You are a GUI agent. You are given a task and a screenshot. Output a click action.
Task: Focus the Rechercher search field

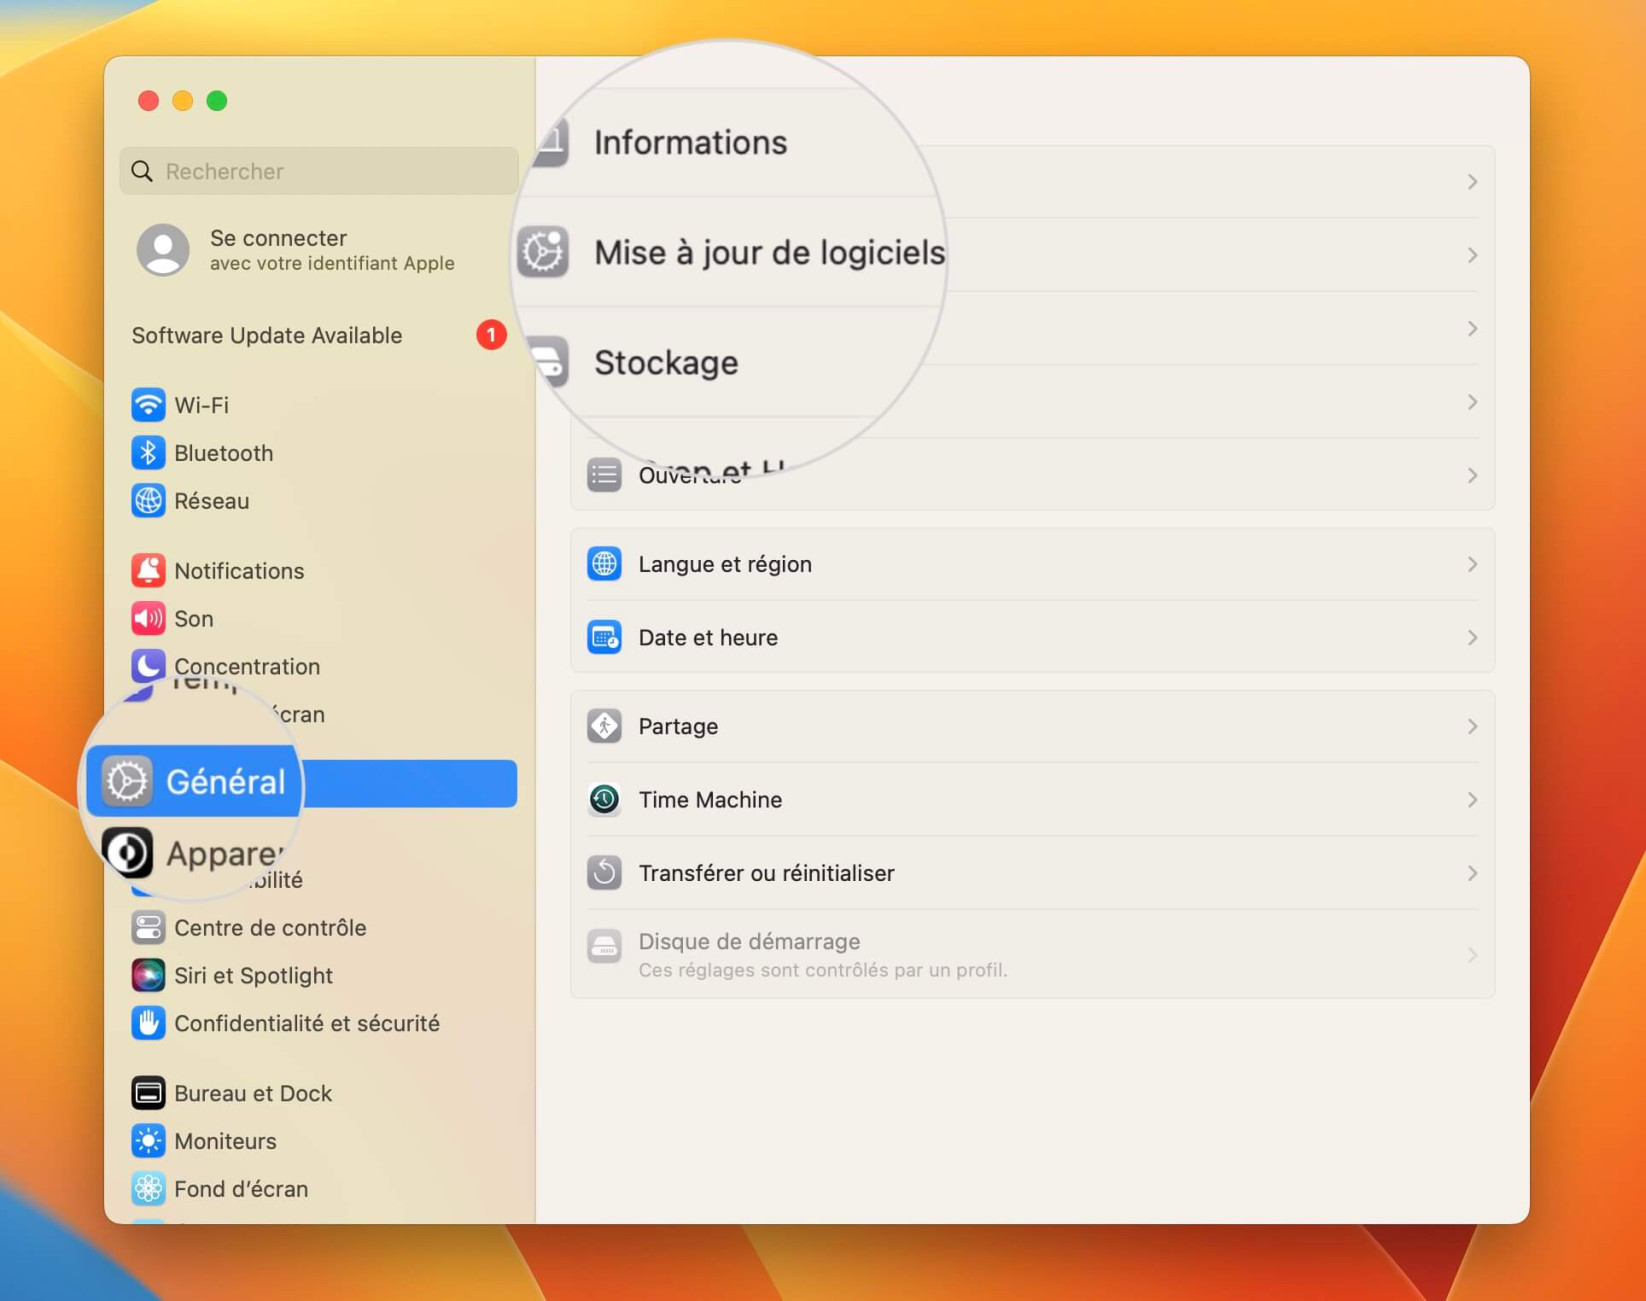click(x=319, y=171)
